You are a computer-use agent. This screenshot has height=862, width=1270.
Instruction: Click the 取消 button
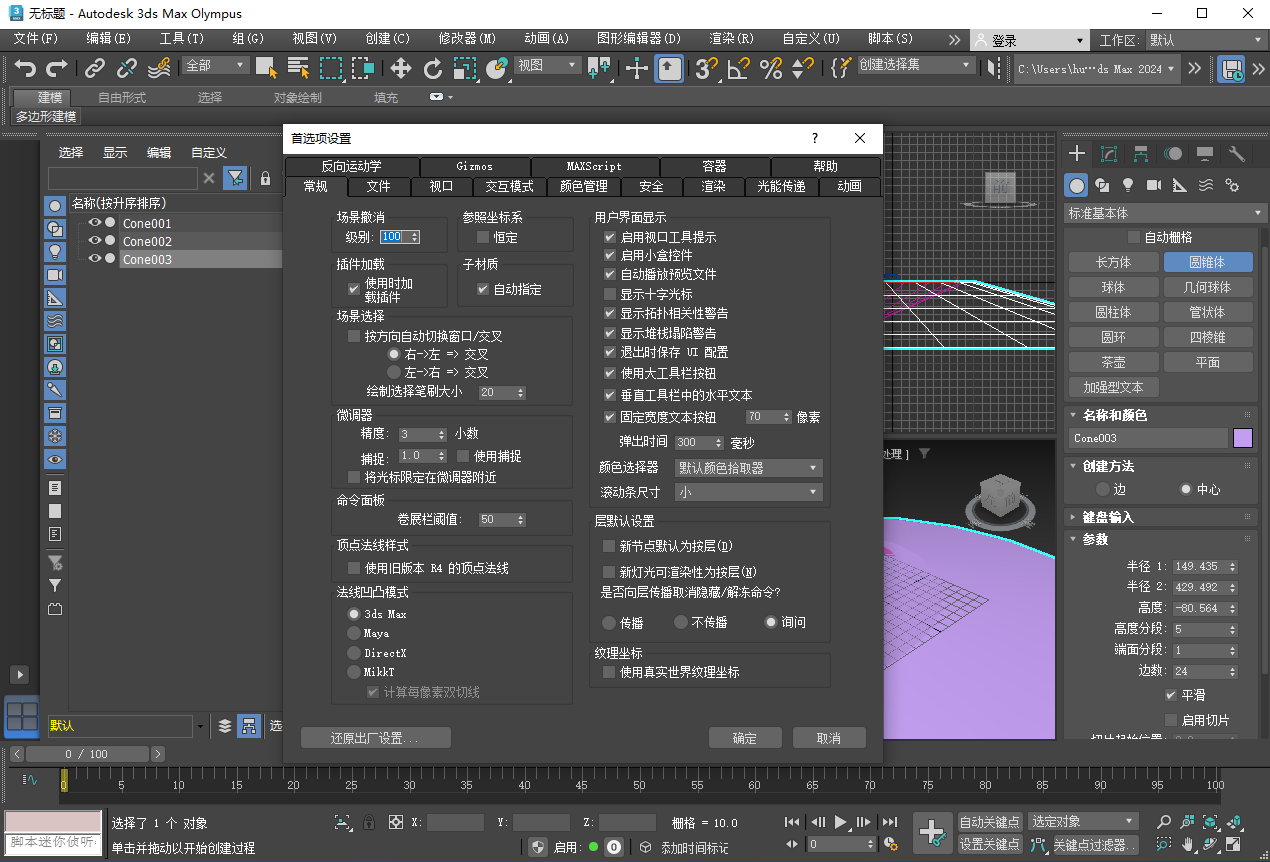click(829, 738)
